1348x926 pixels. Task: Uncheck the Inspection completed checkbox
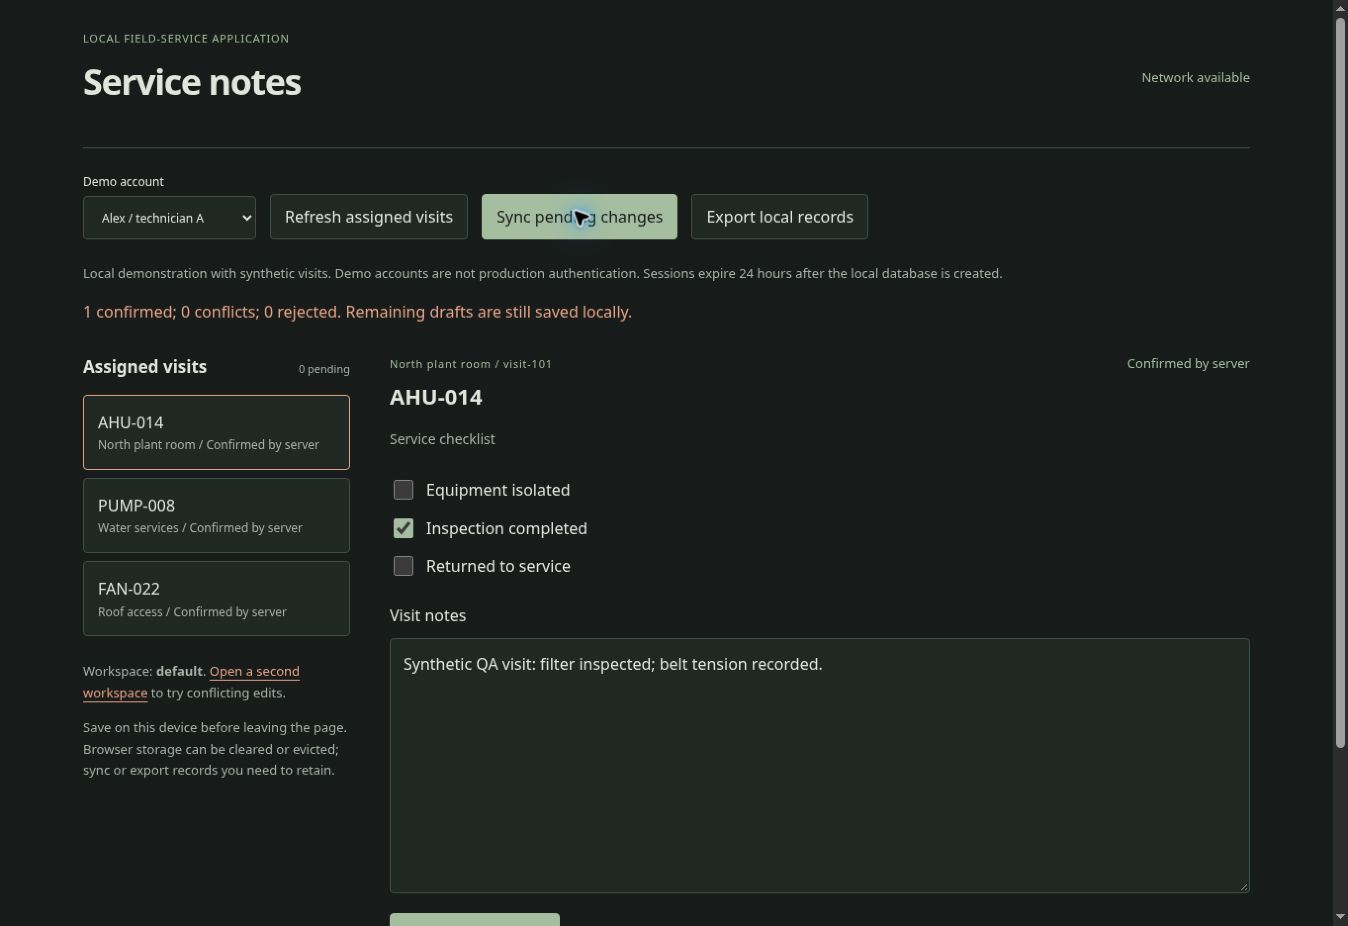point(403,528)
